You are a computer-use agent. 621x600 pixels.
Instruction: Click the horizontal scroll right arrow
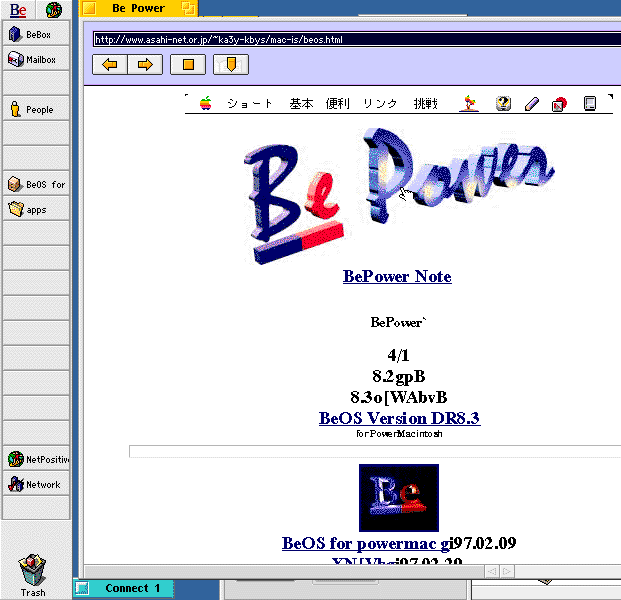(507, 571)
